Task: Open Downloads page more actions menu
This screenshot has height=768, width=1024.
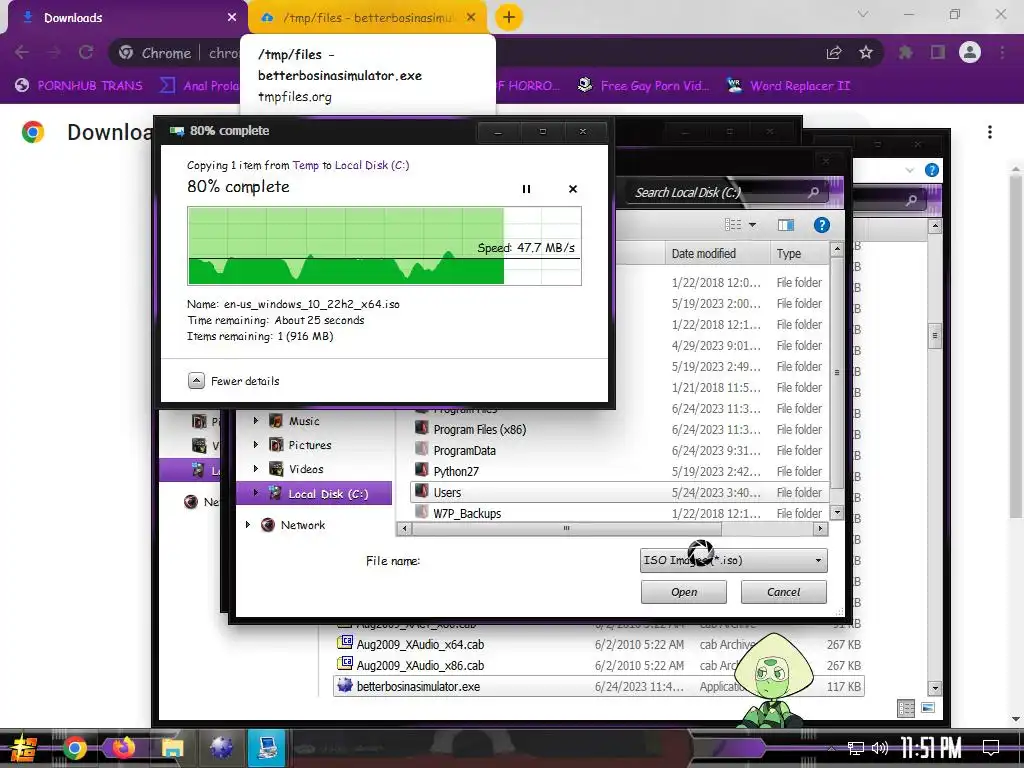Action: pyautogui.click(x=990, y=132)
